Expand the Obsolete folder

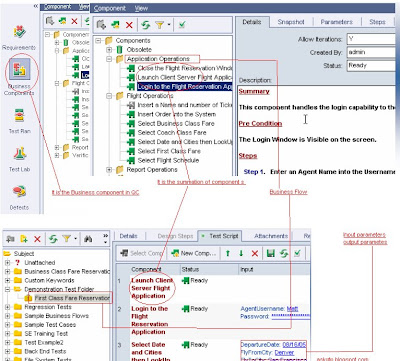(x=109, y=50)
